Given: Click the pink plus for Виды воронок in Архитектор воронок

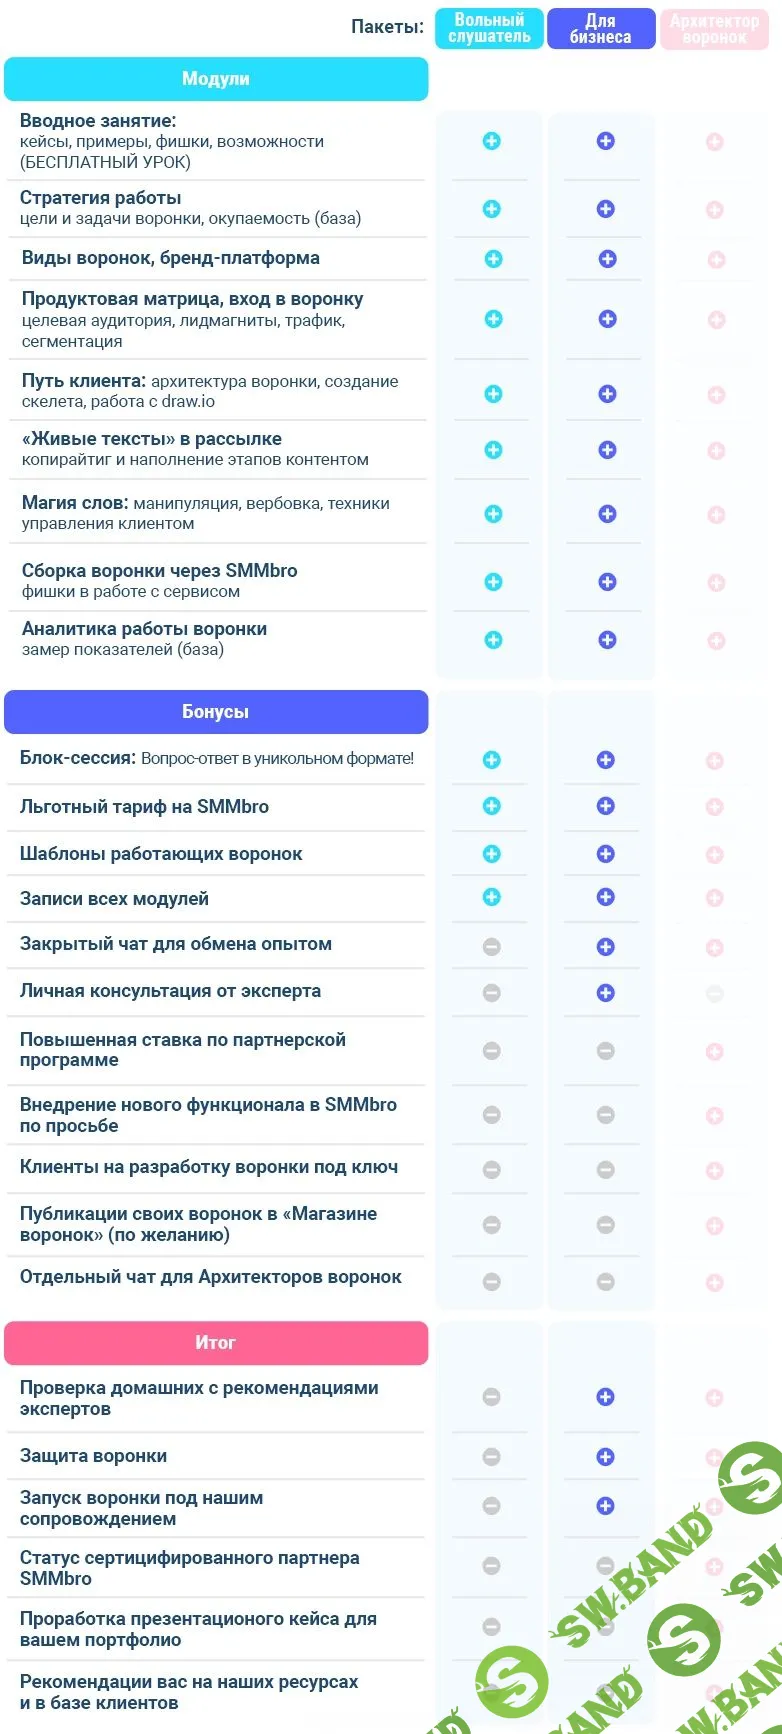Looking at the screenshot, I should [x=715, y=258].
